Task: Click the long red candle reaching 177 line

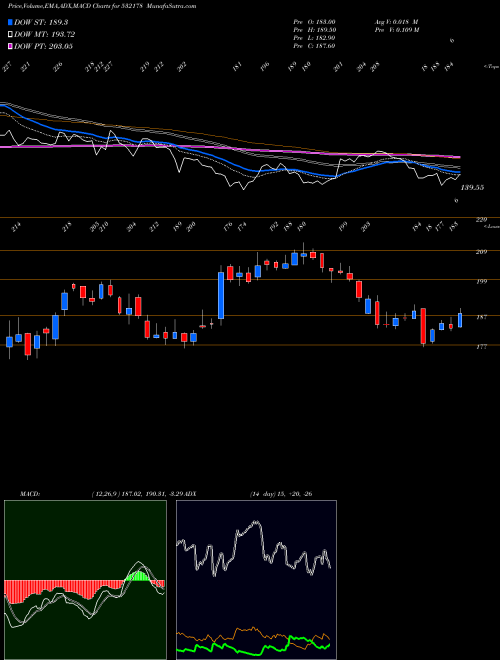Action: tap(423, 326)
